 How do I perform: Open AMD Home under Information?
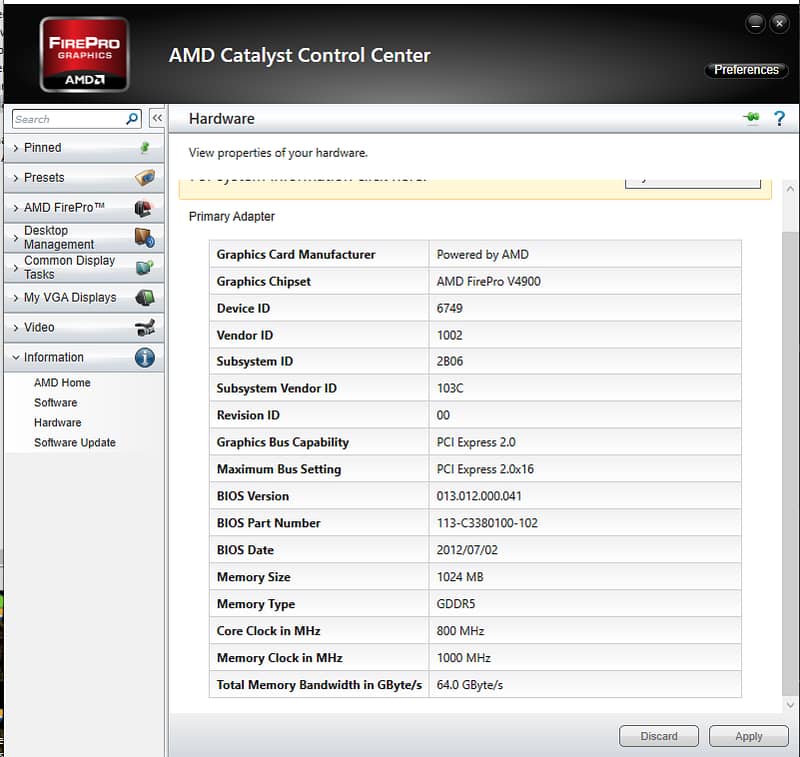[62, 383]
